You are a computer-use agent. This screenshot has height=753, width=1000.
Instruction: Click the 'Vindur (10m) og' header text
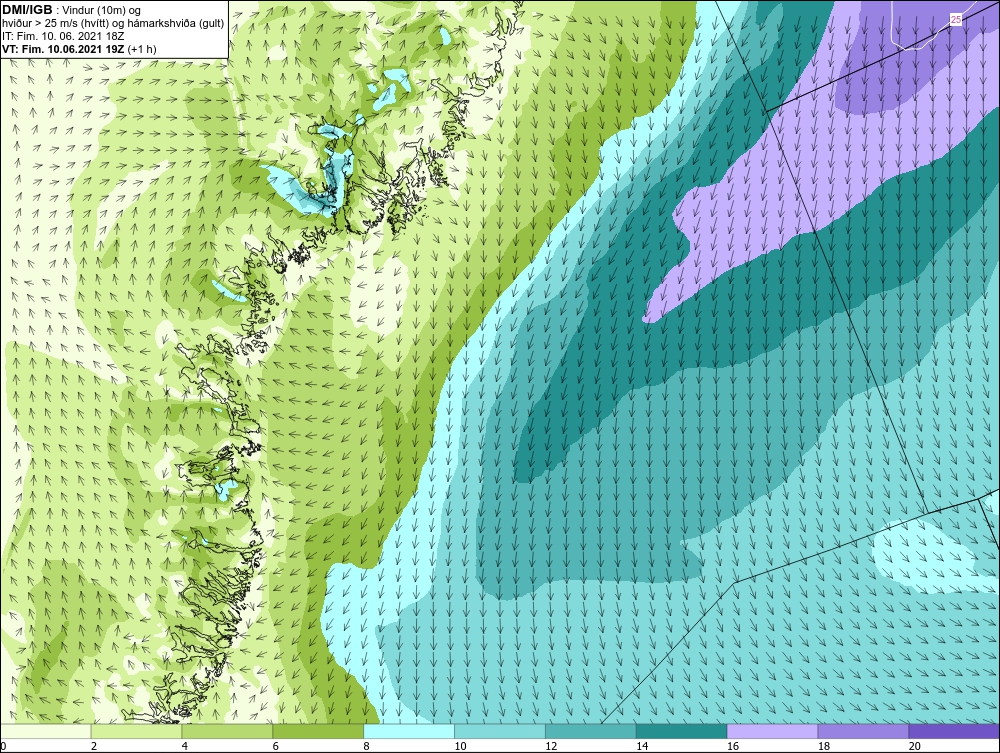click(102, 10)
